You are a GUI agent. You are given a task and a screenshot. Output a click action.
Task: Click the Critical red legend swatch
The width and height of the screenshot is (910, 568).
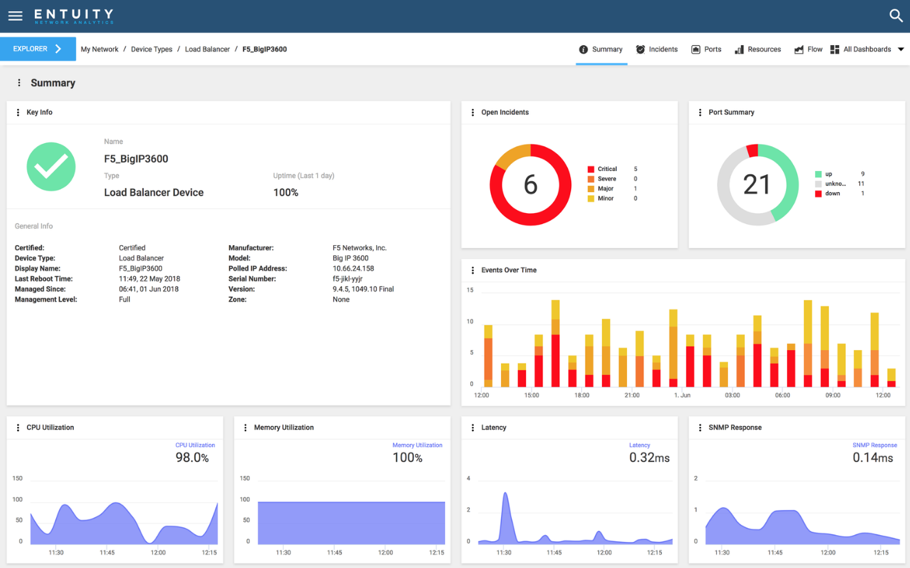(x=591, y=169)
